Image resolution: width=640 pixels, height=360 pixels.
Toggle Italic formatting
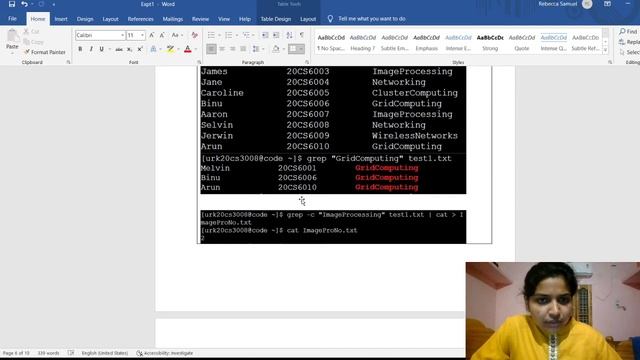coord(91,49)
